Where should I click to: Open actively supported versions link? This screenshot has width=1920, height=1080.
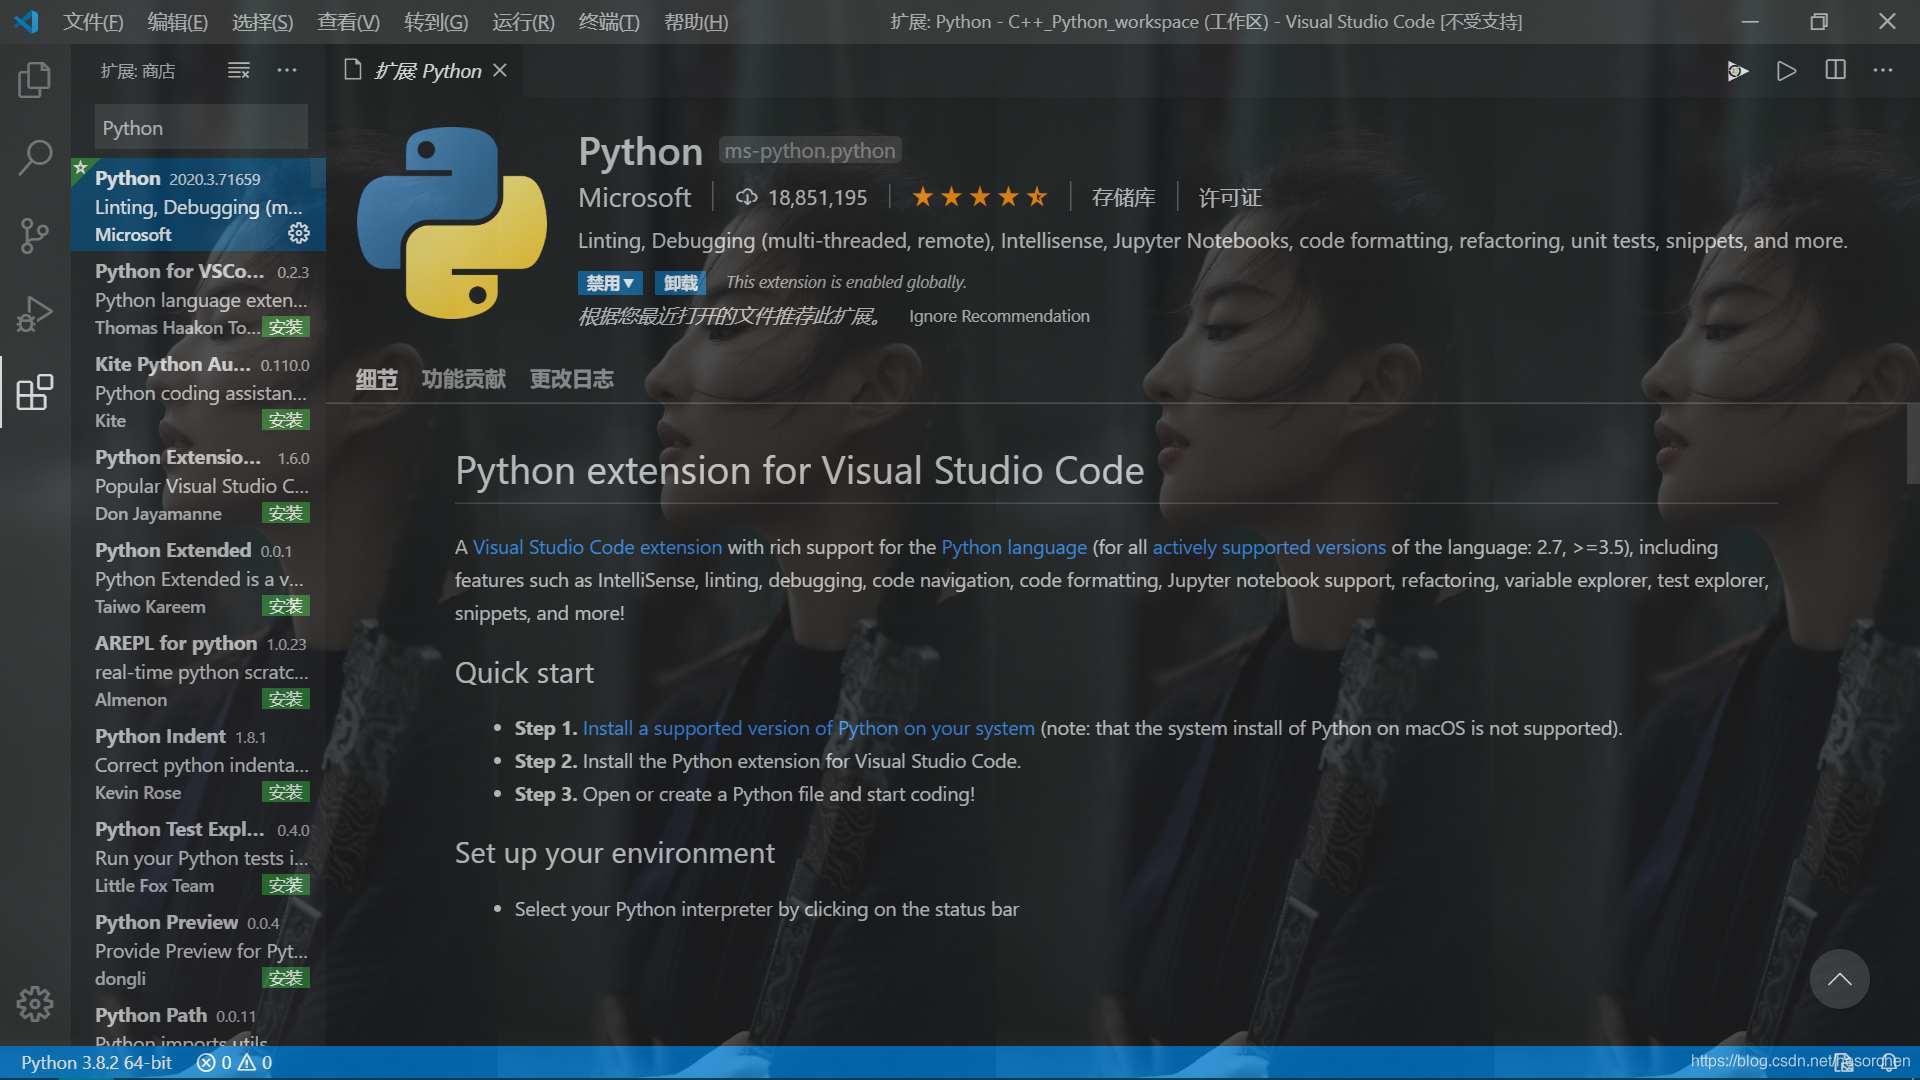pyautogui.click(x=1269, y=547)
